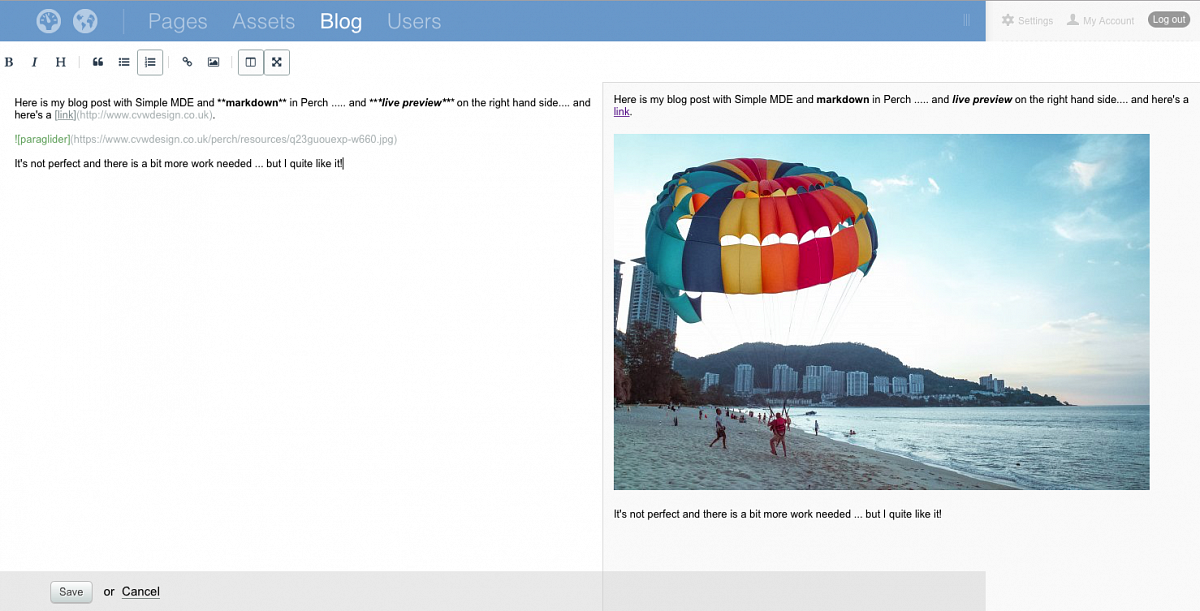Open the Assets section
Screen dimensions: 1200x611
[264, 21]
